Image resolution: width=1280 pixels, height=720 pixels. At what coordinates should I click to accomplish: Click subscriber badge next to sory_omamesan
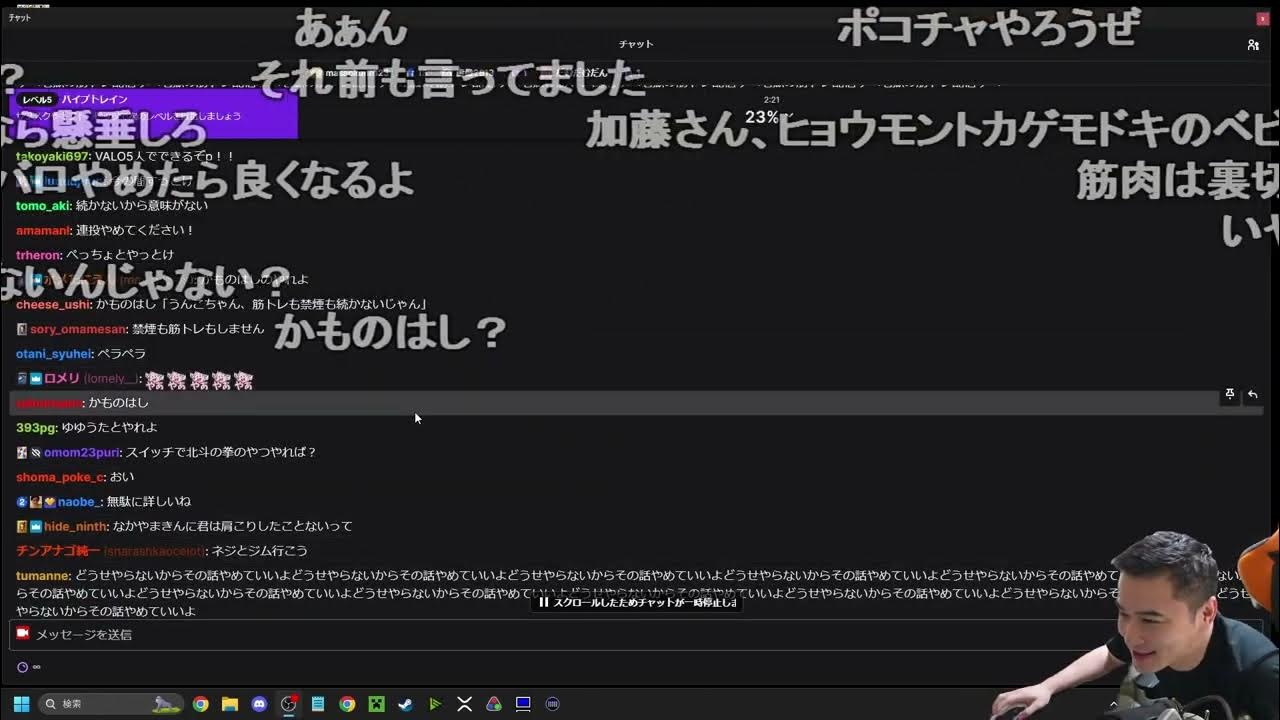[22, 329]
